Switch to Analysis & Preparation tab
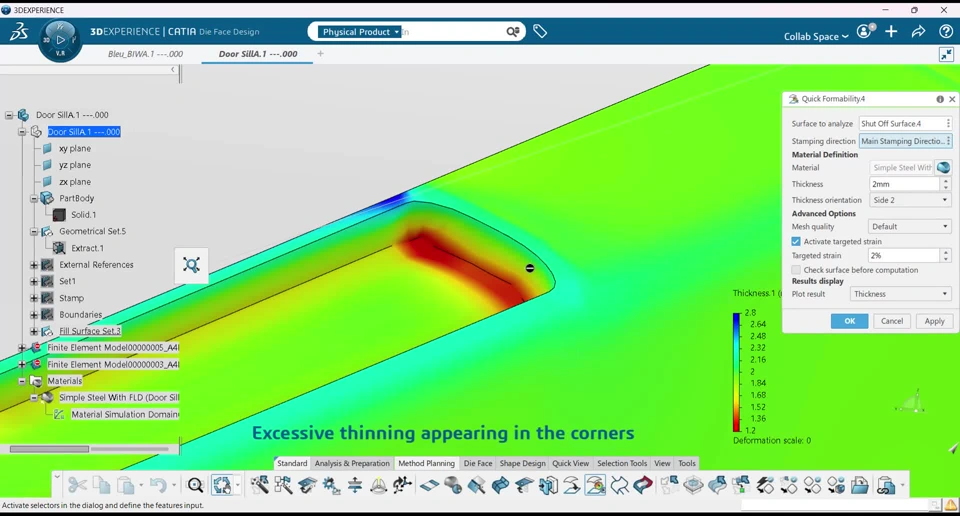Viewport: 960px width, 516px height. pyautogui.click(x=352, y=463)
